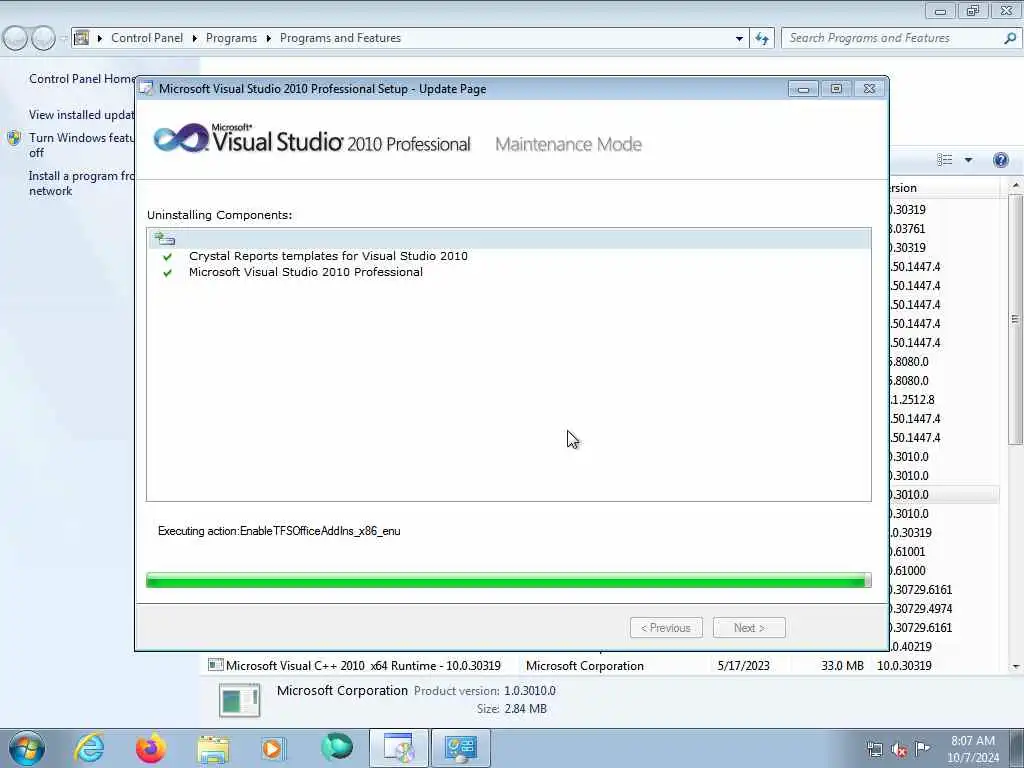Launch Windows Media Player from taskbar

[273, 748]
